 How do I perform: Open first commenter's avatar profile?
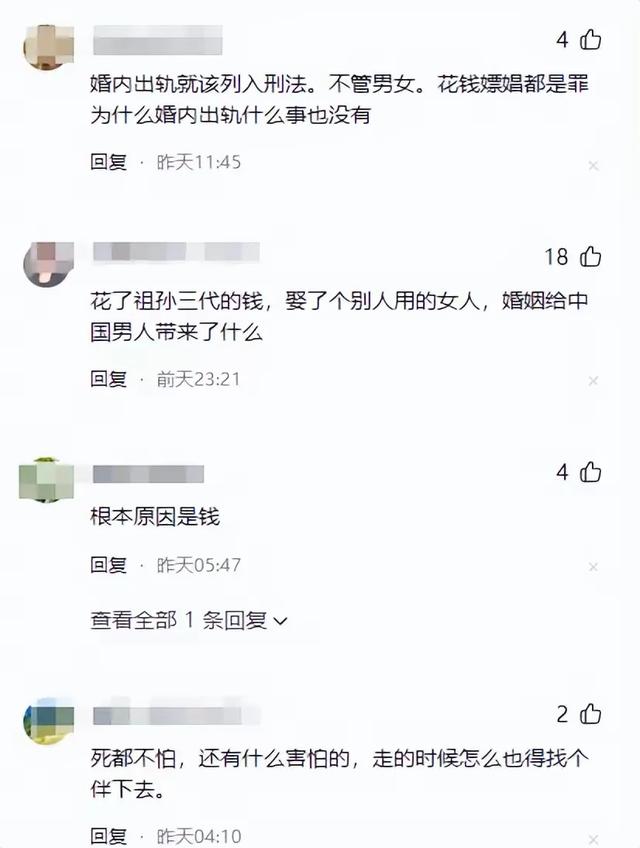pyautogui.click(x=48, y=47)
